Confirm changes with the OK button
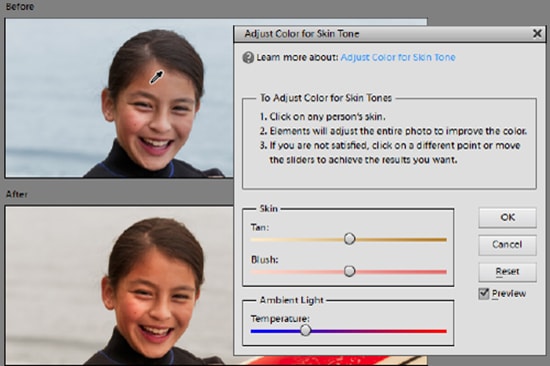550x366 pixels. pos(508,217)
